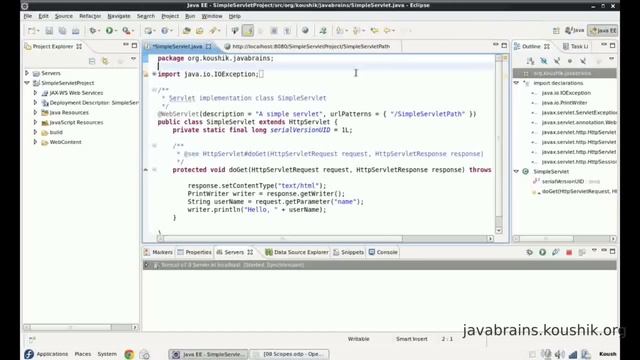Expand the build folder node
640x360 pixels.
click(x=36, y=132)
